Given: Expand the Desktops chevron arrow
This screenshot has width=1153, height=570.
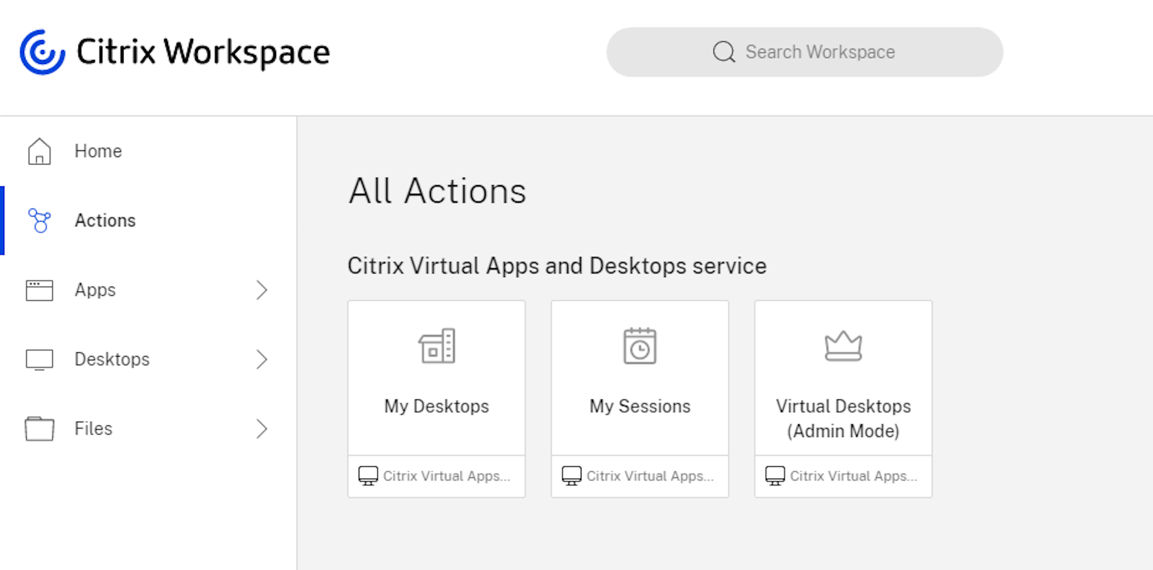Looking at the screenshot, I should pos(262,360).
